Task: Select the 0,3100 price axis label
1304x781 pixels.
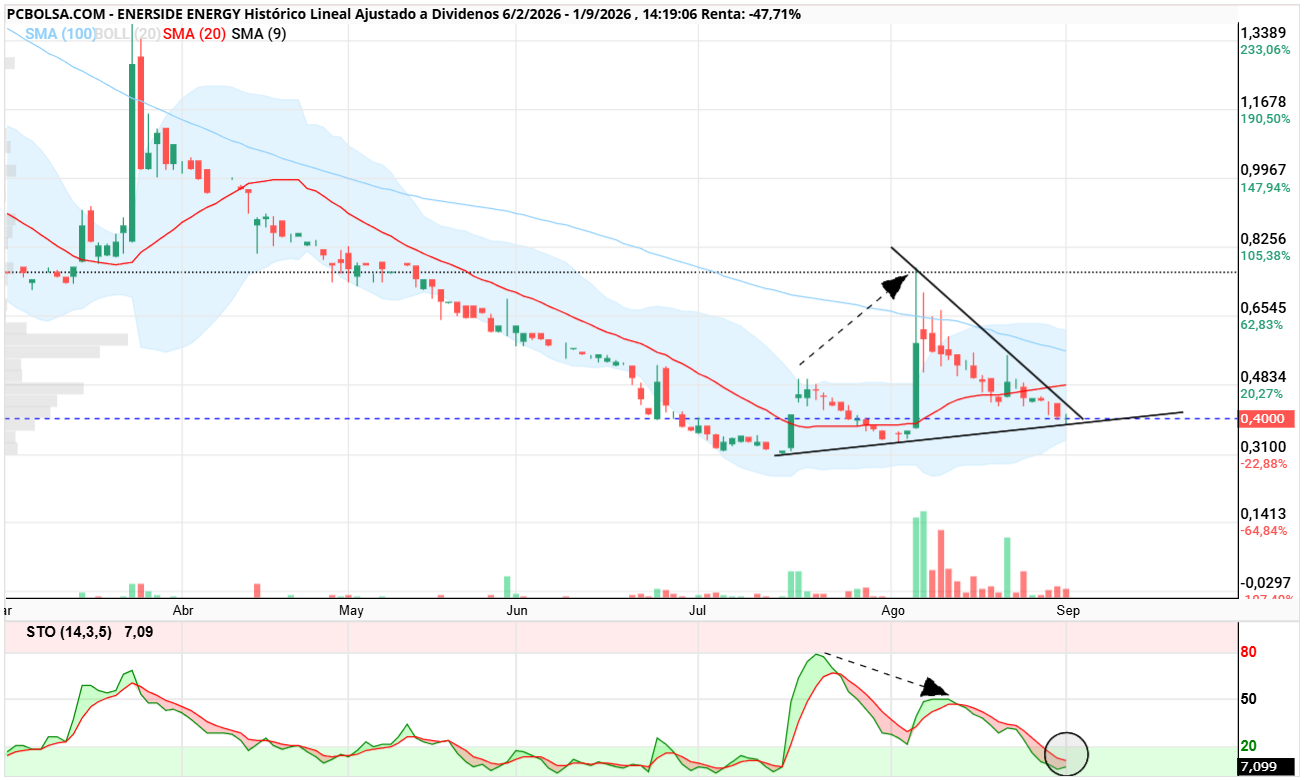Action: click(1263, 446)
